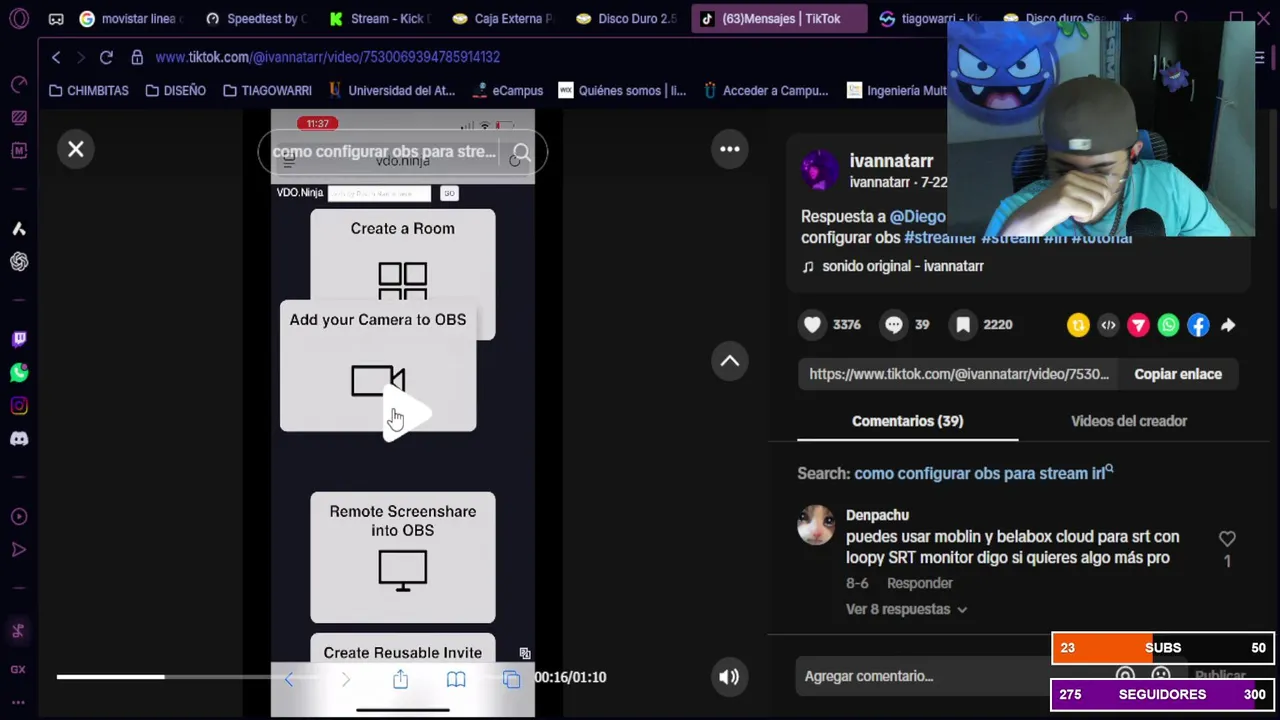This screenshot has width=1280, height=720.
Task: Open DISEÑO bookmarks folder
Action: tap(175, 90)
